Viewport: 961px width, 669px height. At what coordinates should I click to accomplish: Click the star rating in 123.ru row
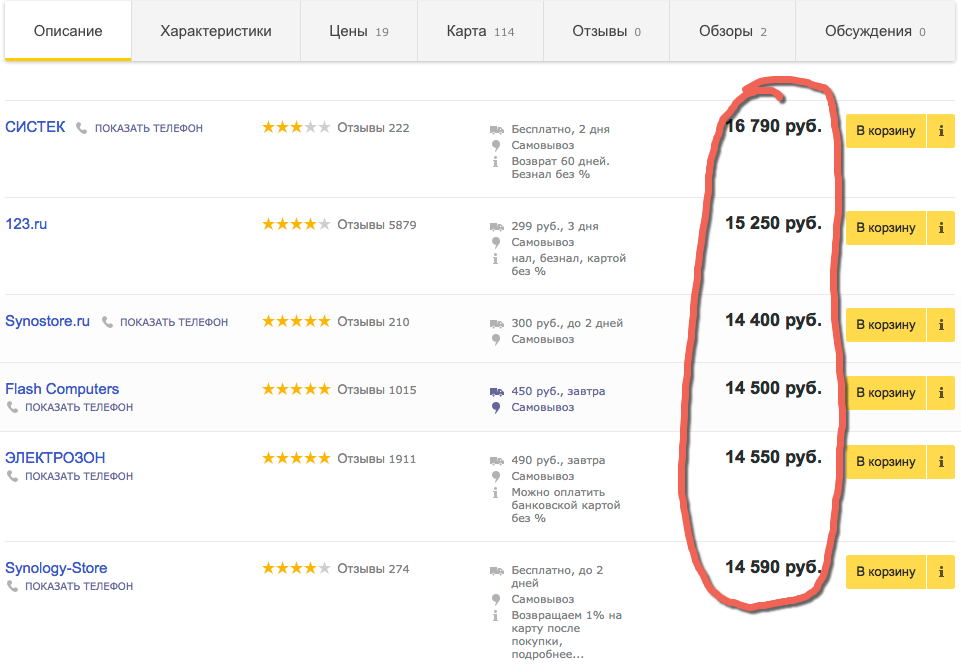coord(296,224)
